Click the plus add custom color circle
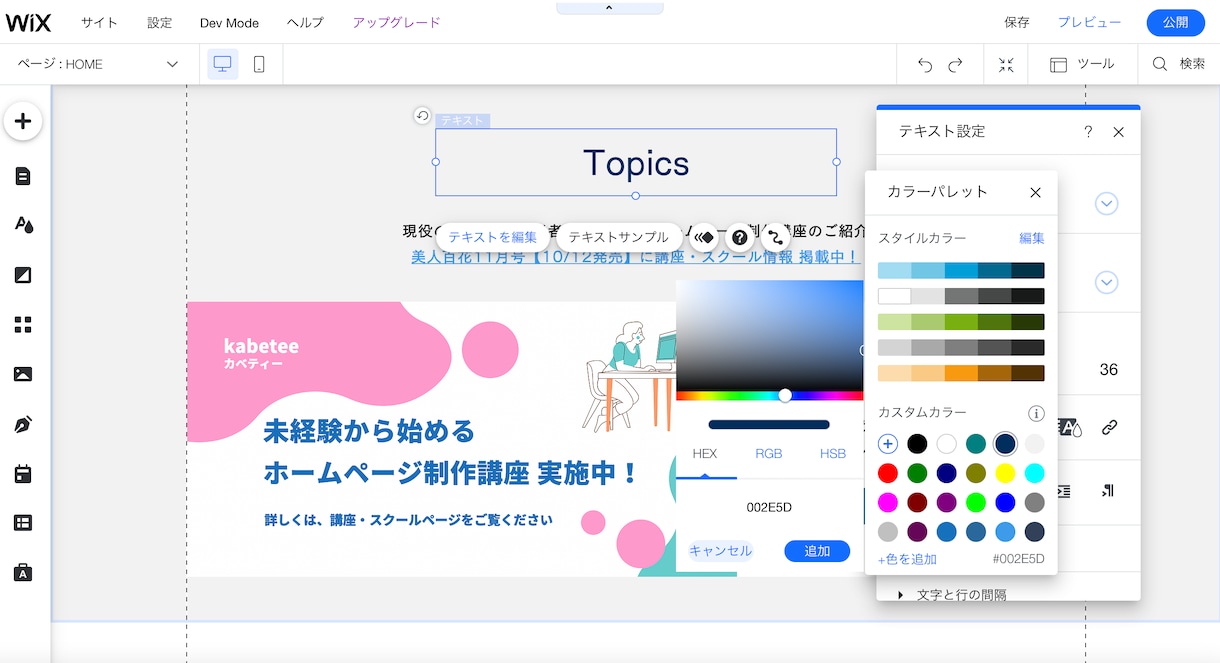Viewport: 1220px width, 663px height. click(888, 444)
